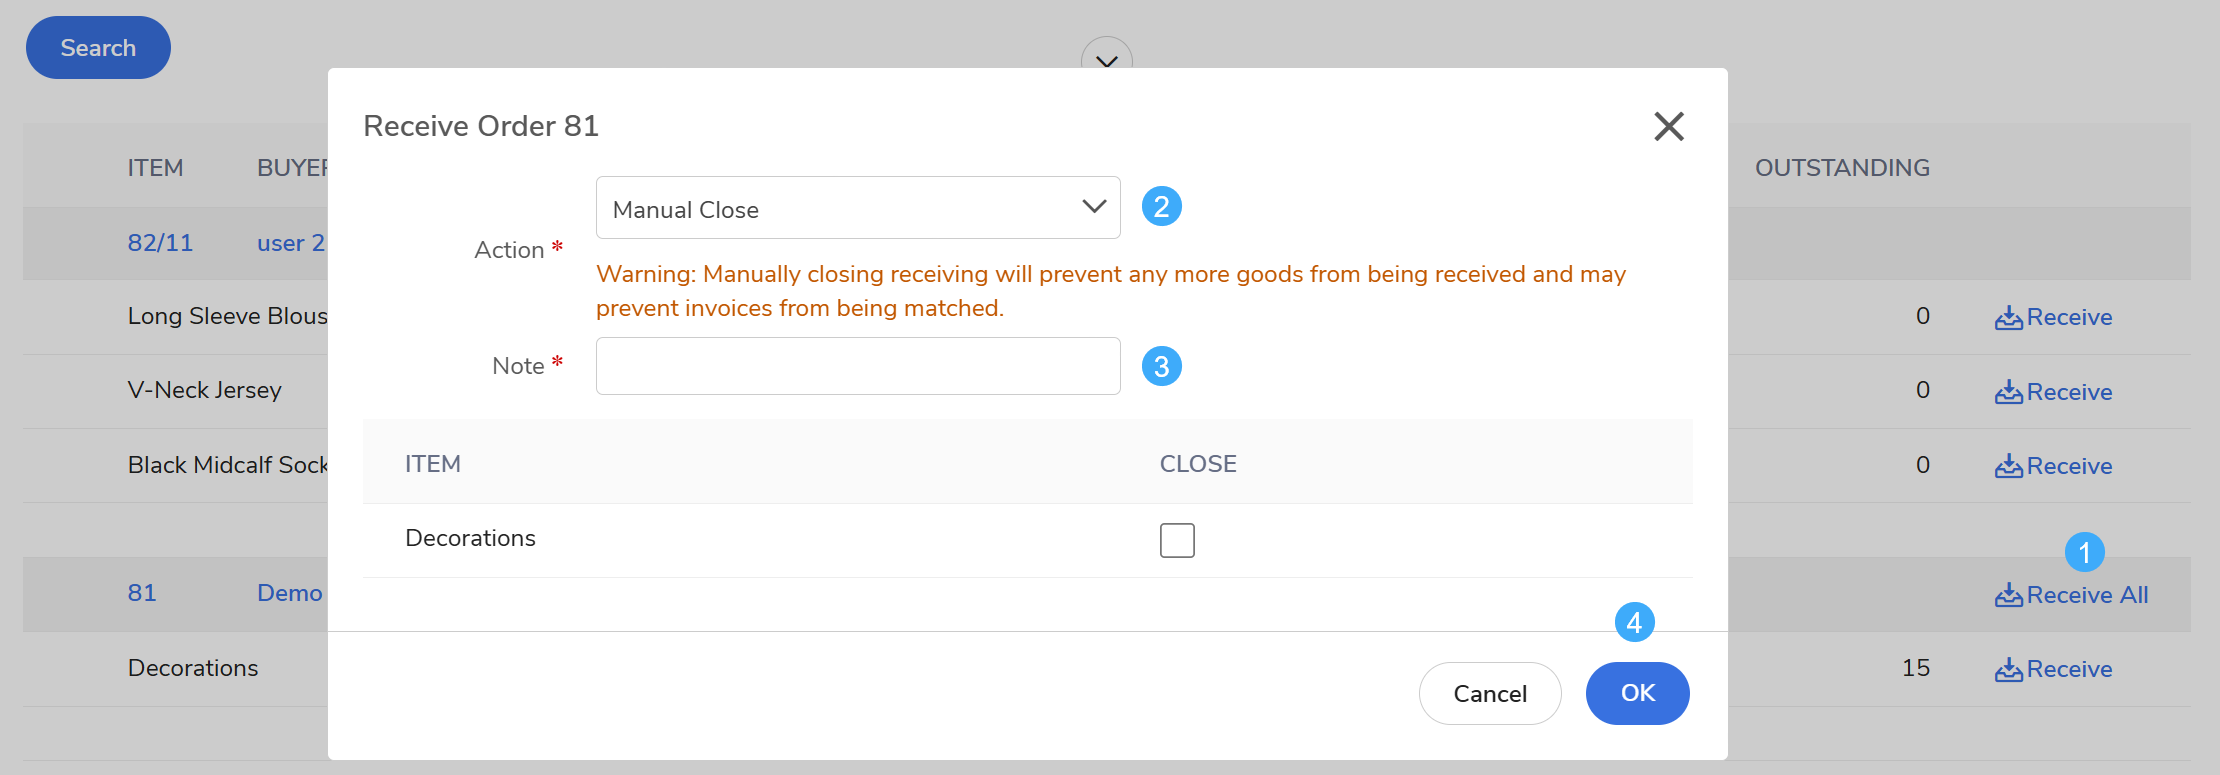
Task: Open order 81 link
Action: click(x=142, y=593)
